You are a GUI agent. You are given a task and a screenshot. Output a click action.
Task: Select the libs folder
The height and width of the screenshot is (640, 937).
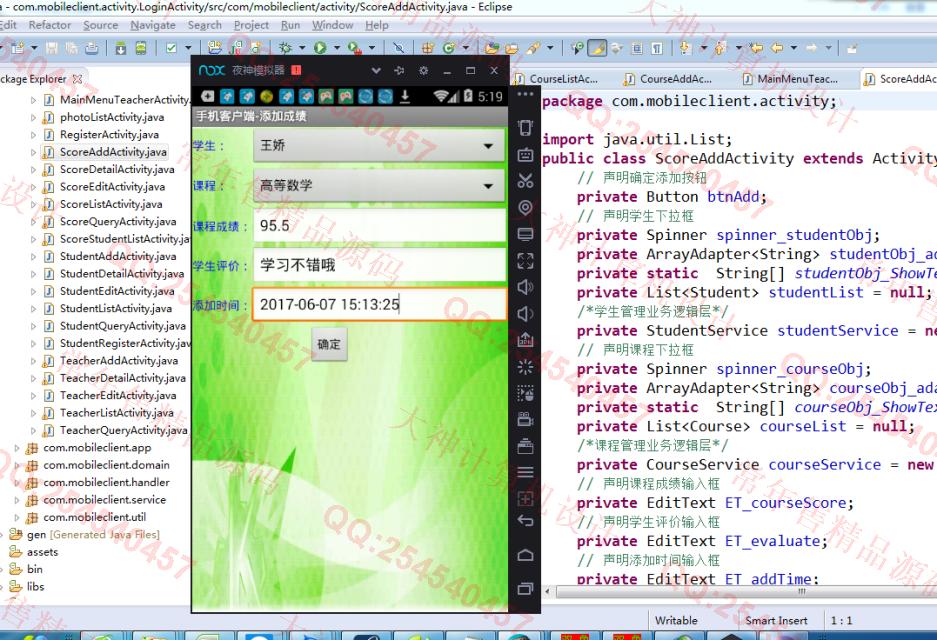[x=35, y=587]
